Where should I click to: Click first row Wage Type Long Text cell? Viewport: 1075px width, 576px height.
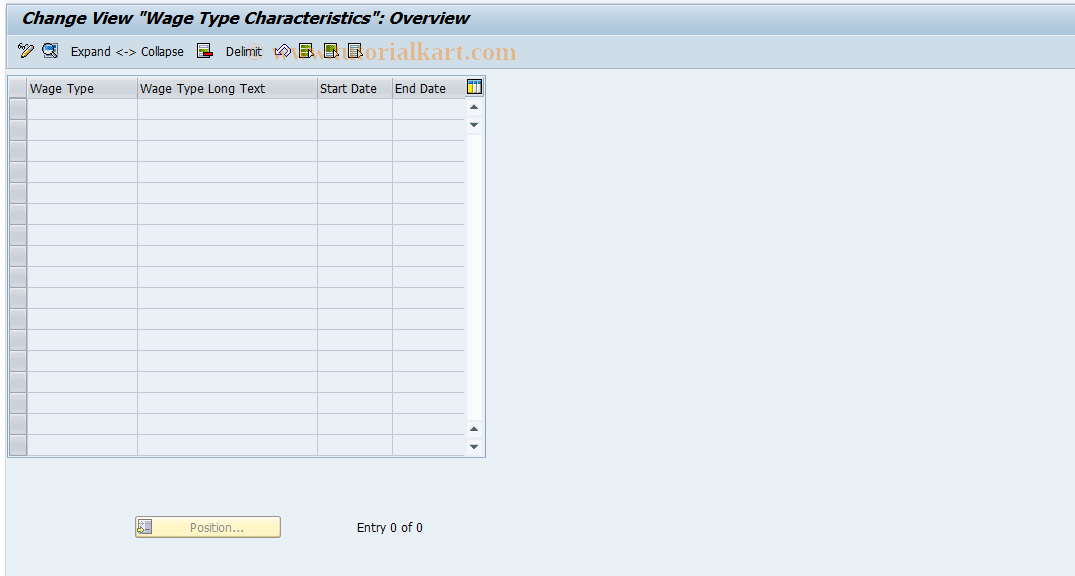point(228,109)
